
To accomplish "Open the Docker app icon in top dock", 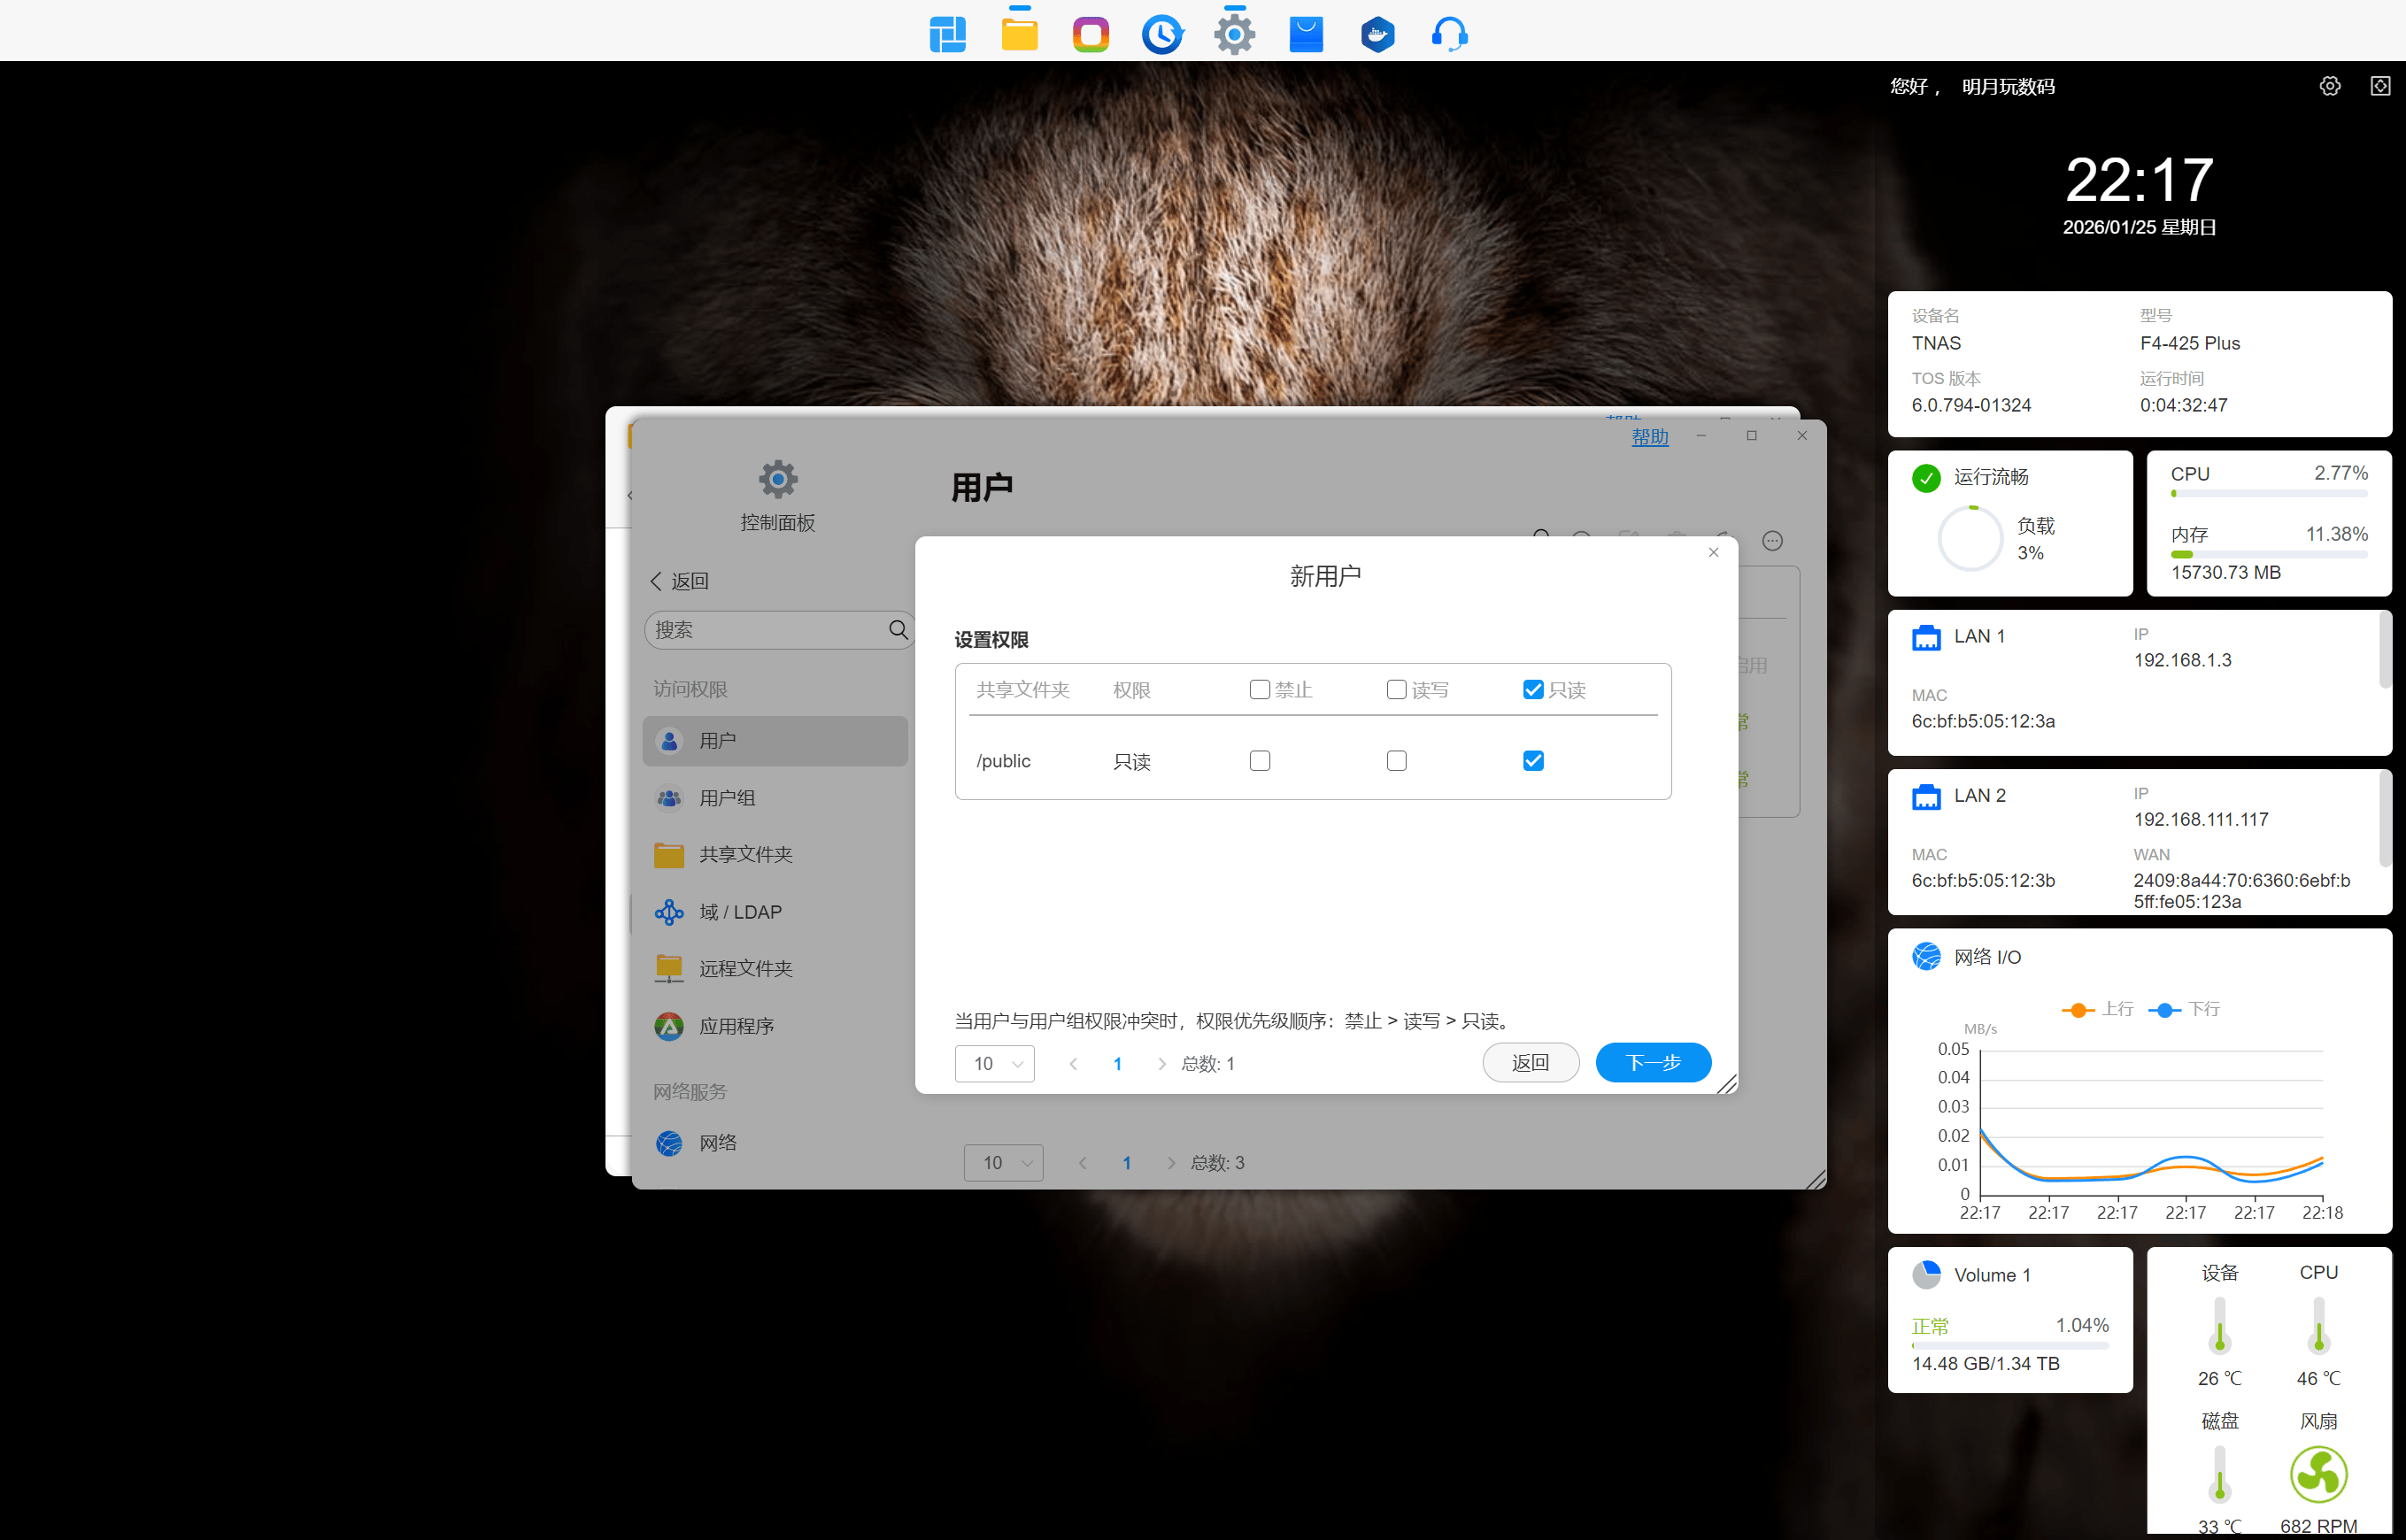I will pos(1377,35).
